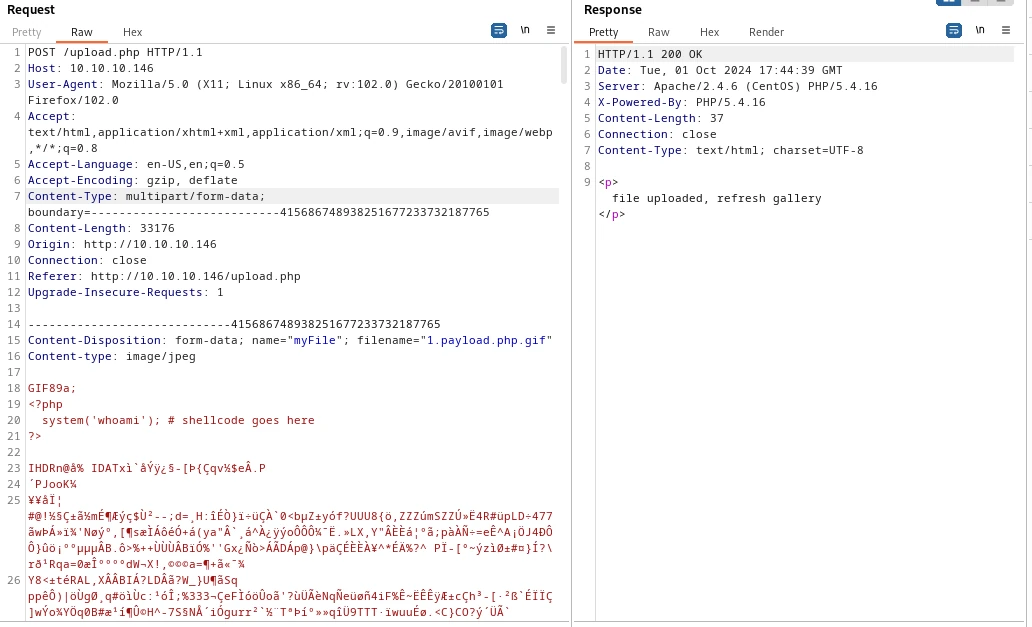The width and height of the screenshot is (1032, 627).
Task: Click the 'Host: 10.10.10.146' header line
Action: point(90,68)
